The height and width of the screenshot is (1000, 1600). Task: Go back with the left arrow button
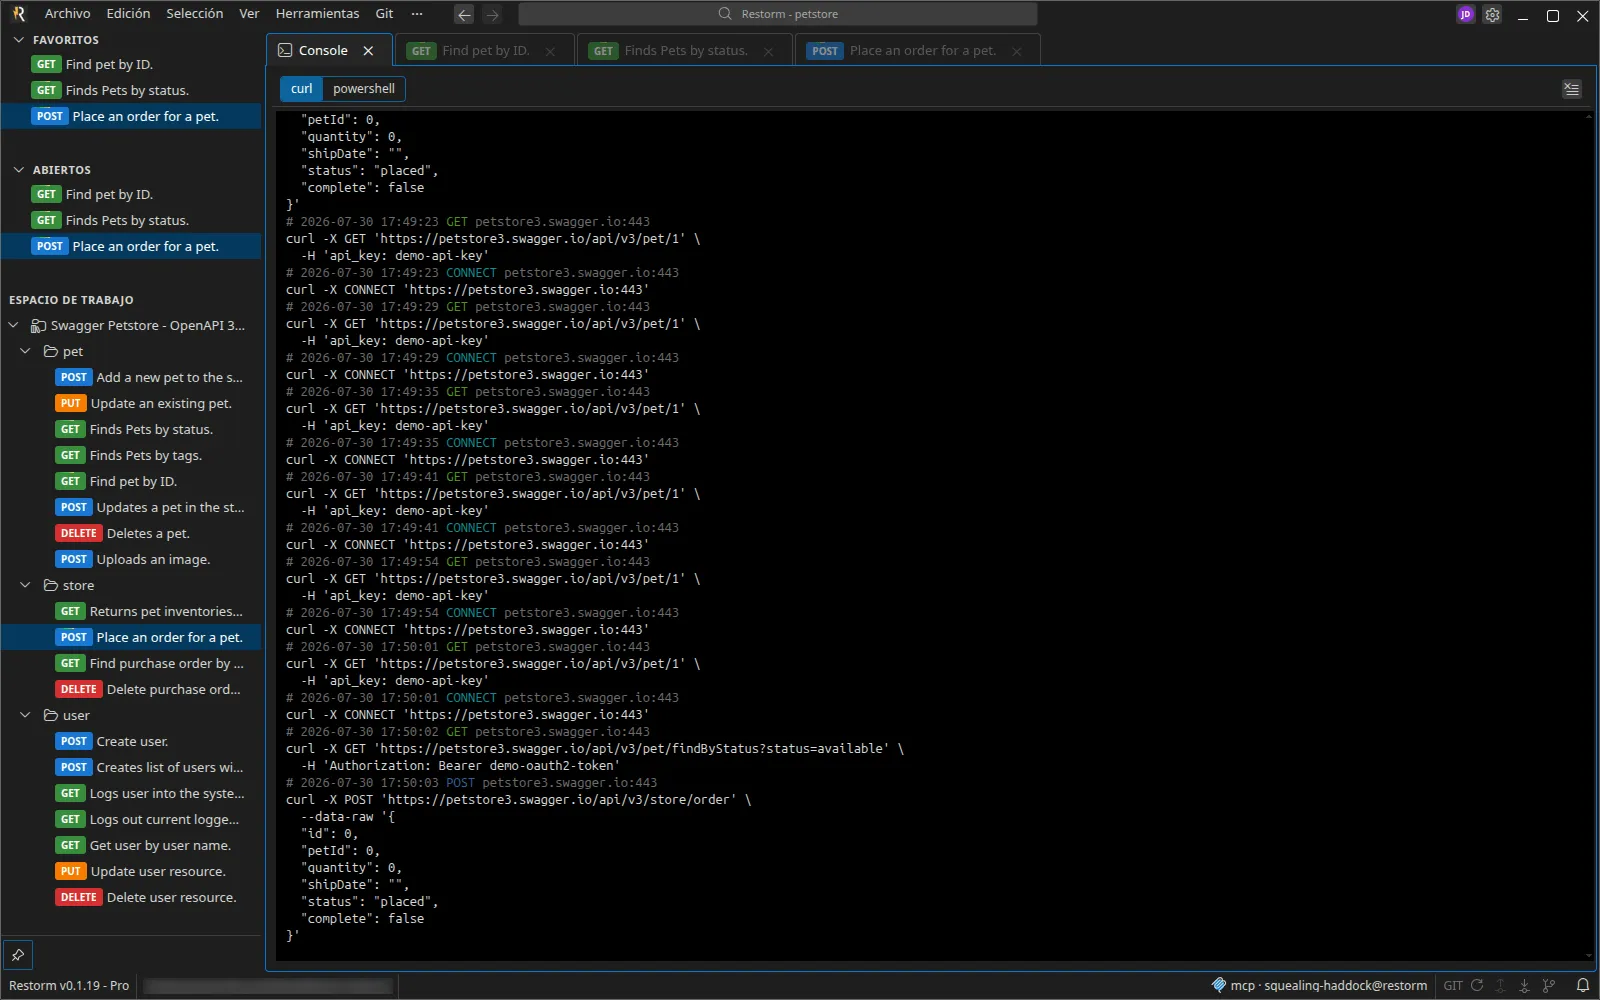pos(464,14)
